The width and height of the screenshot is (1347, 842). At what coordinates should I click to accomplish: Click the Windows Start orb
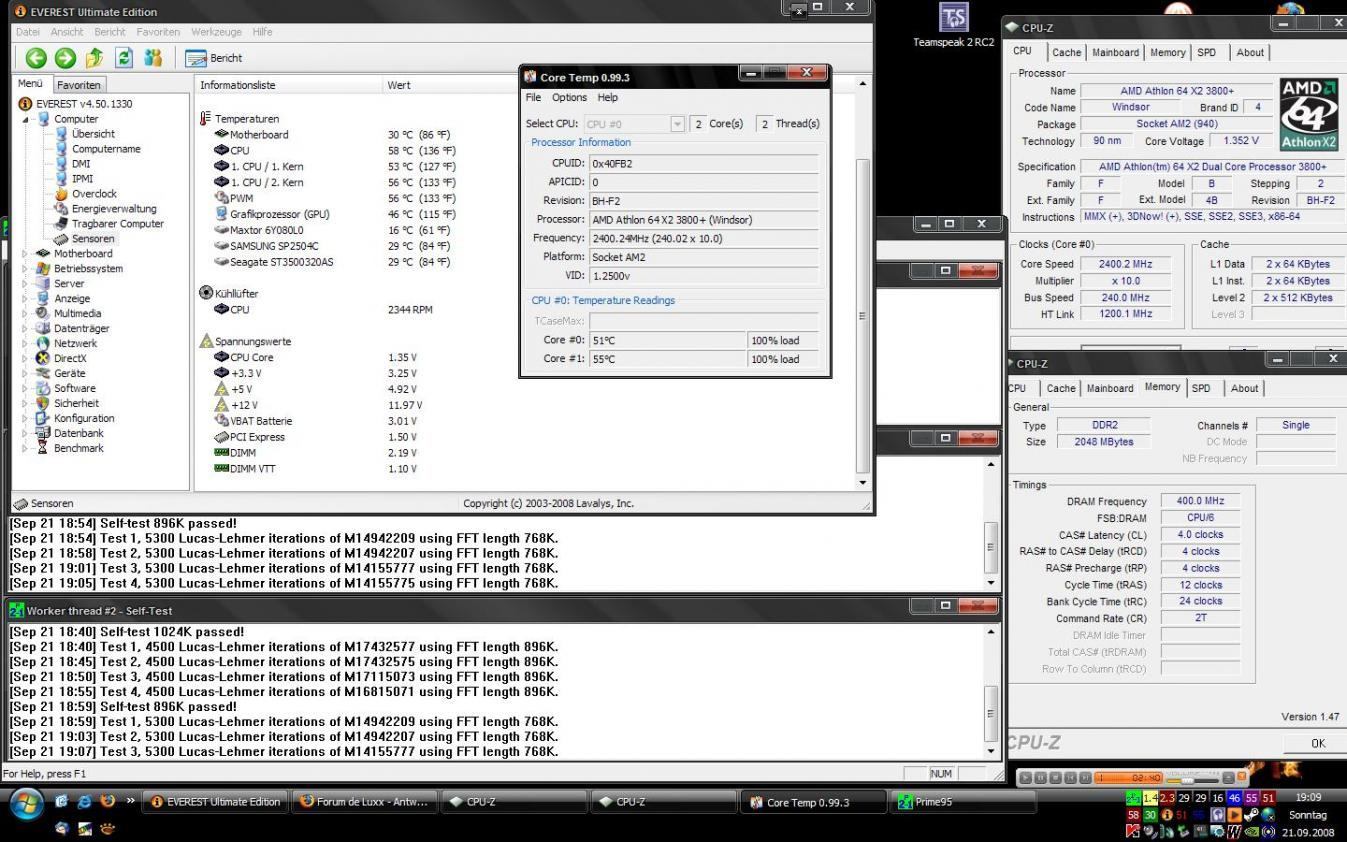click(x=27, y=803)
